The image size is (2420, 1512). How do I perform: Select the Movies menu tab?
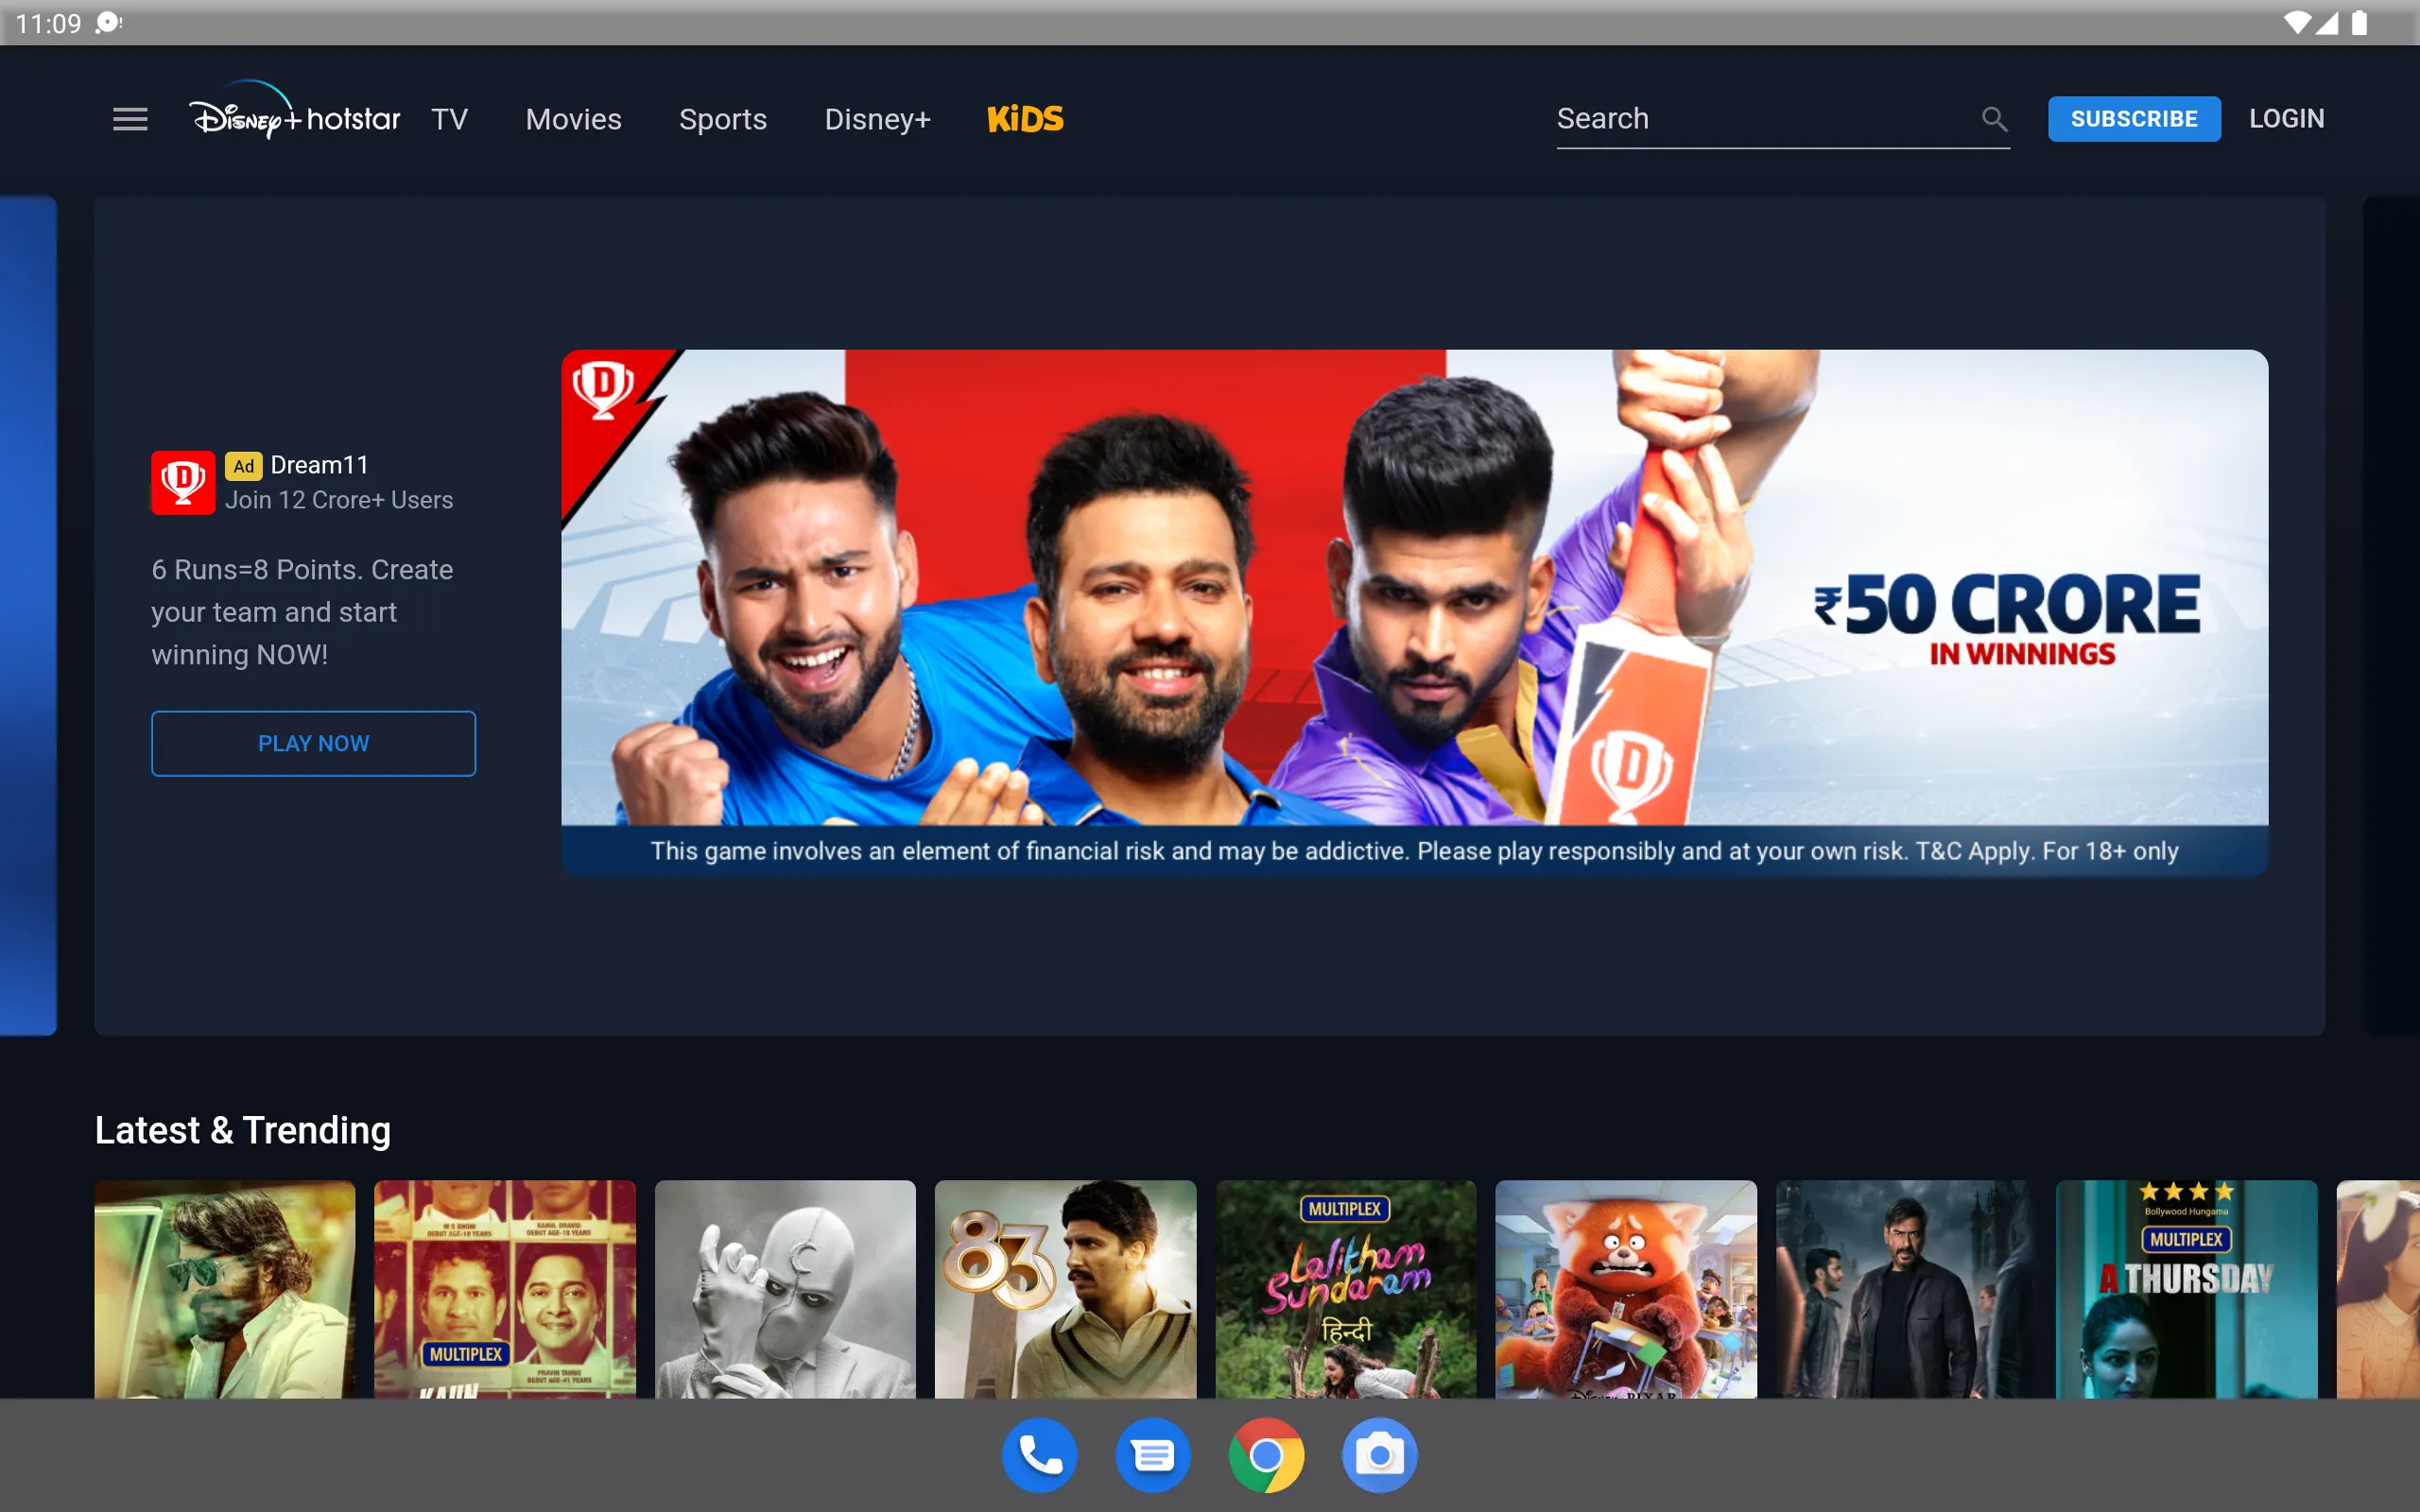click(x=573, y=118)
